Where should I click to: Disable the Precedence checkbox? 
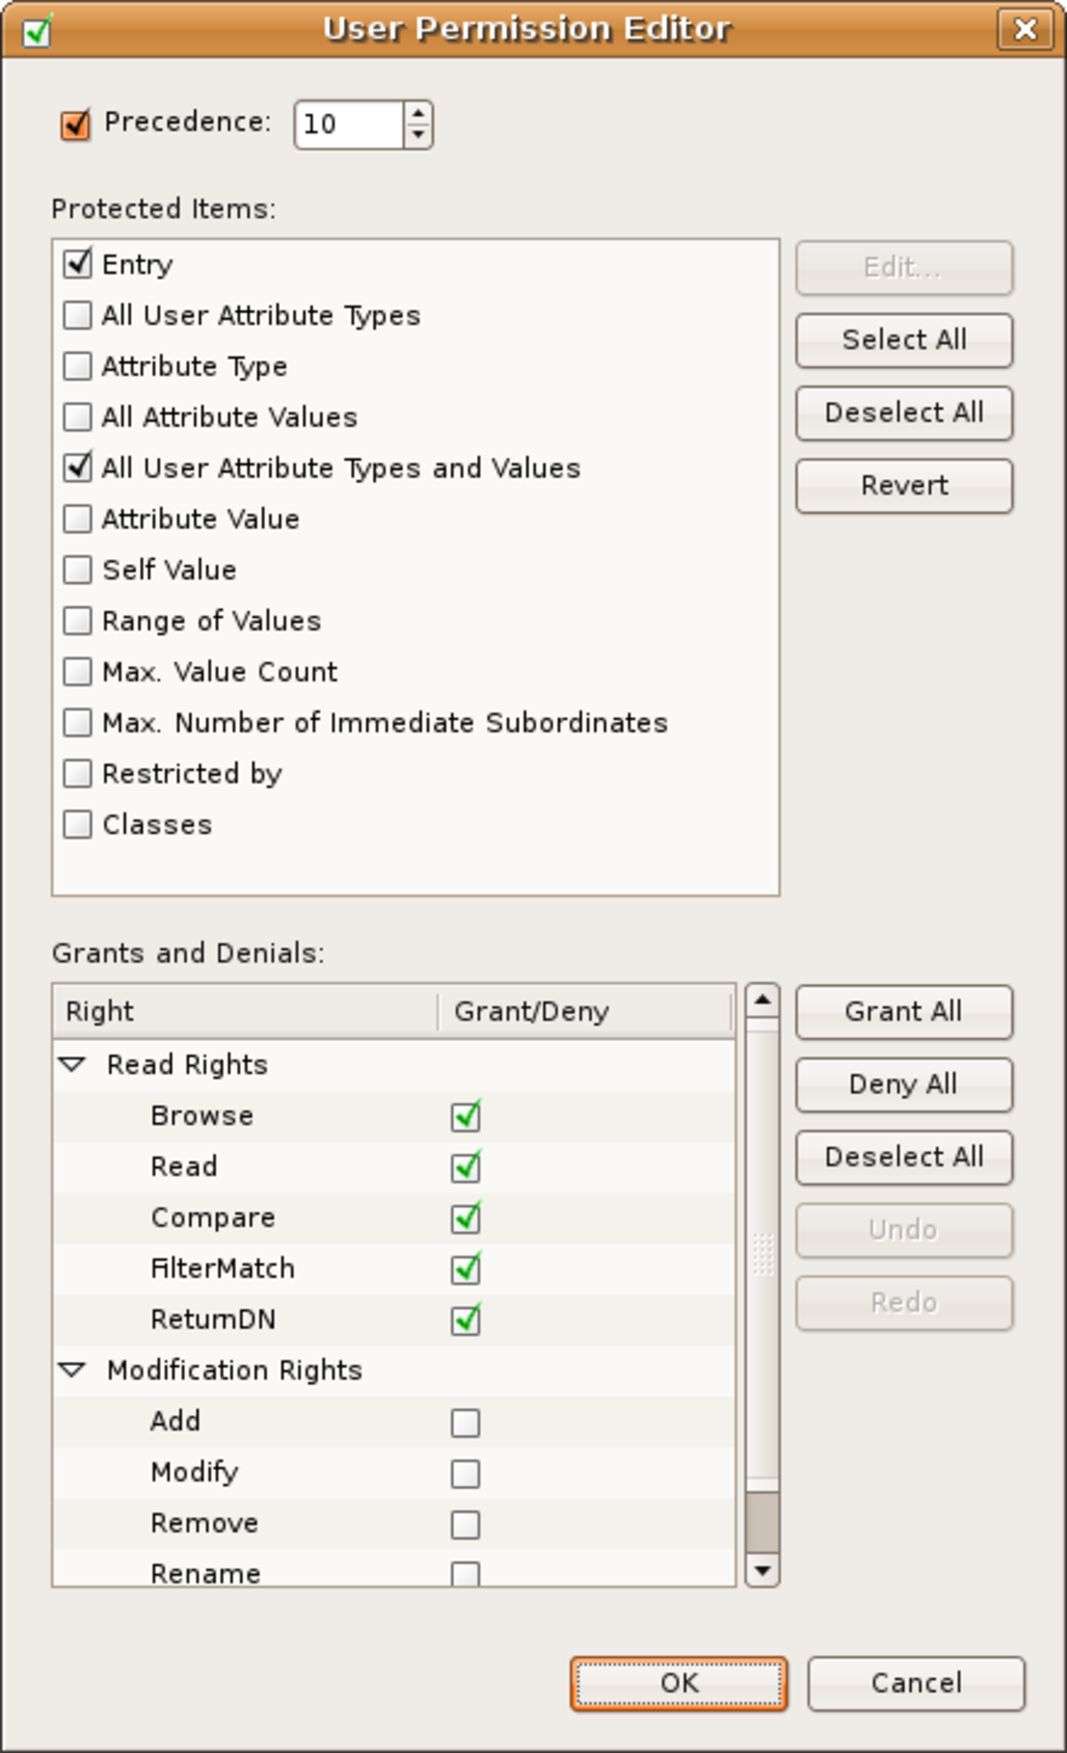[x=76, y=124]
